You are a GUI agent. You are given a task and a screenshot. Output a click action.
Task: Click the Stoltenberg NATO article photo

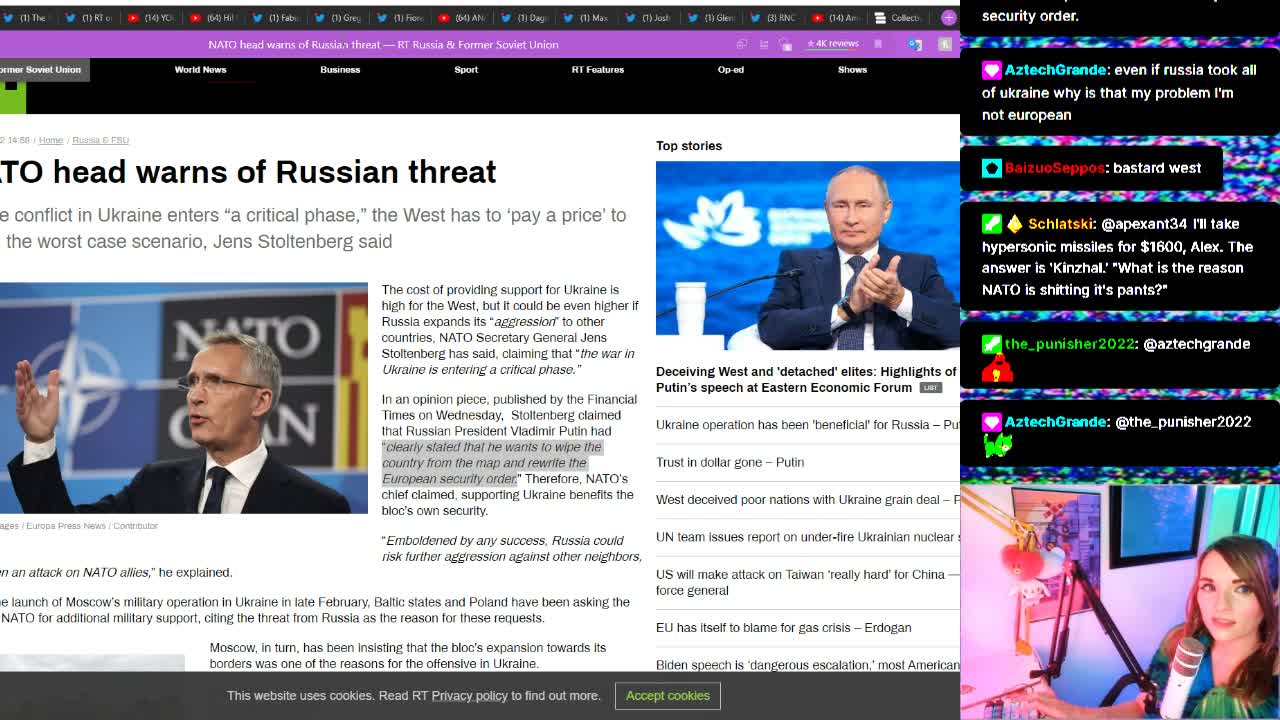click(184, 398)
